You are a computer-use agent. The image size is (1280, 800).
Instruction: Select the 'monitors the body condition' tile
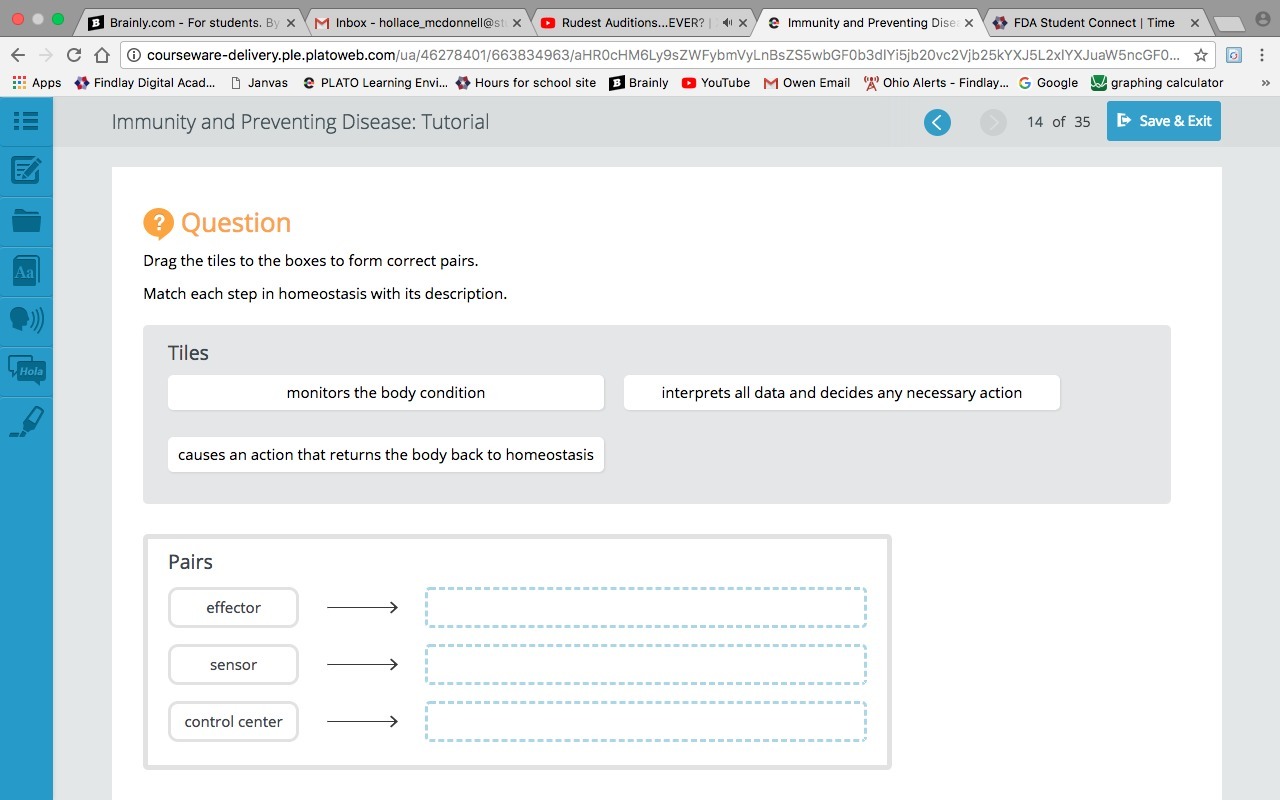point(386,393)
